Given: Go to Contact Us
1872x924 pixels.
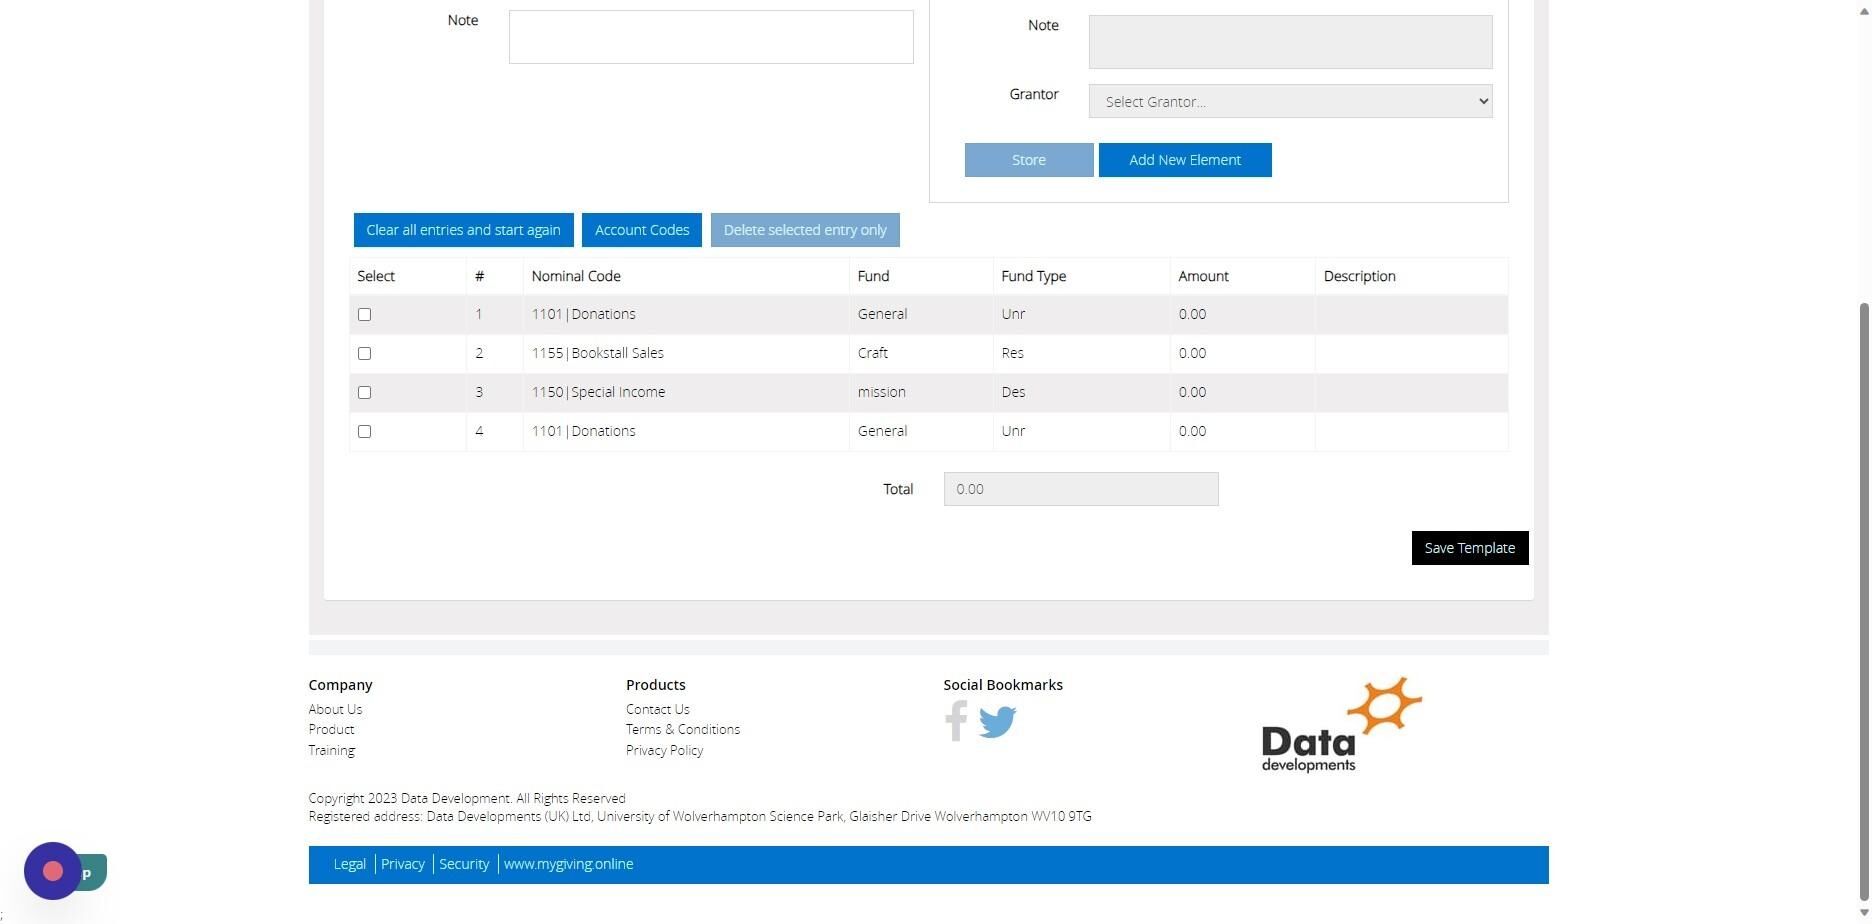Looking at the screenshot, I should click(x=658, y=709).
